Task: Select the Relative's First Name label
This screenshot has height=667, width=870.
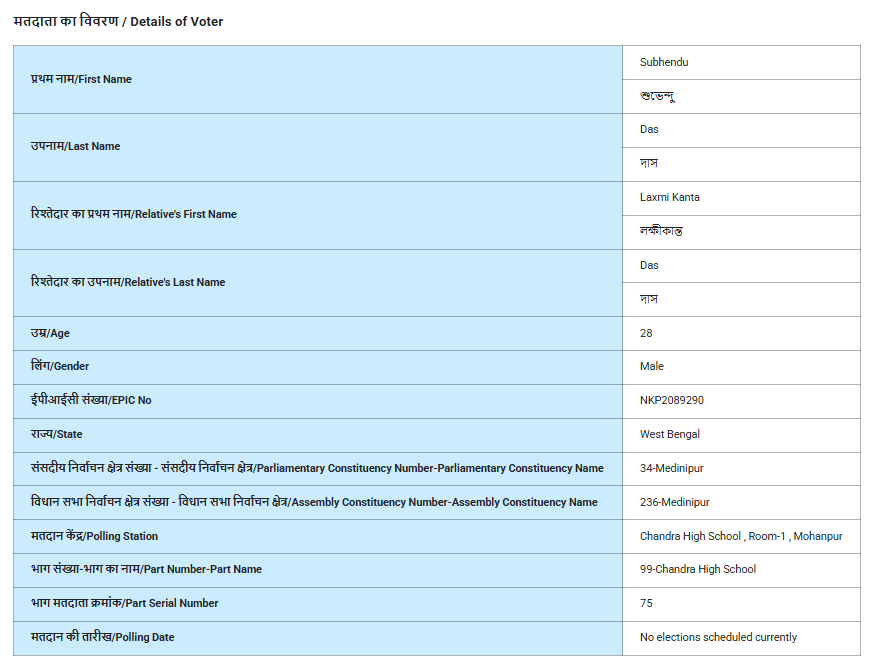Action: click(x=133, y=214)
